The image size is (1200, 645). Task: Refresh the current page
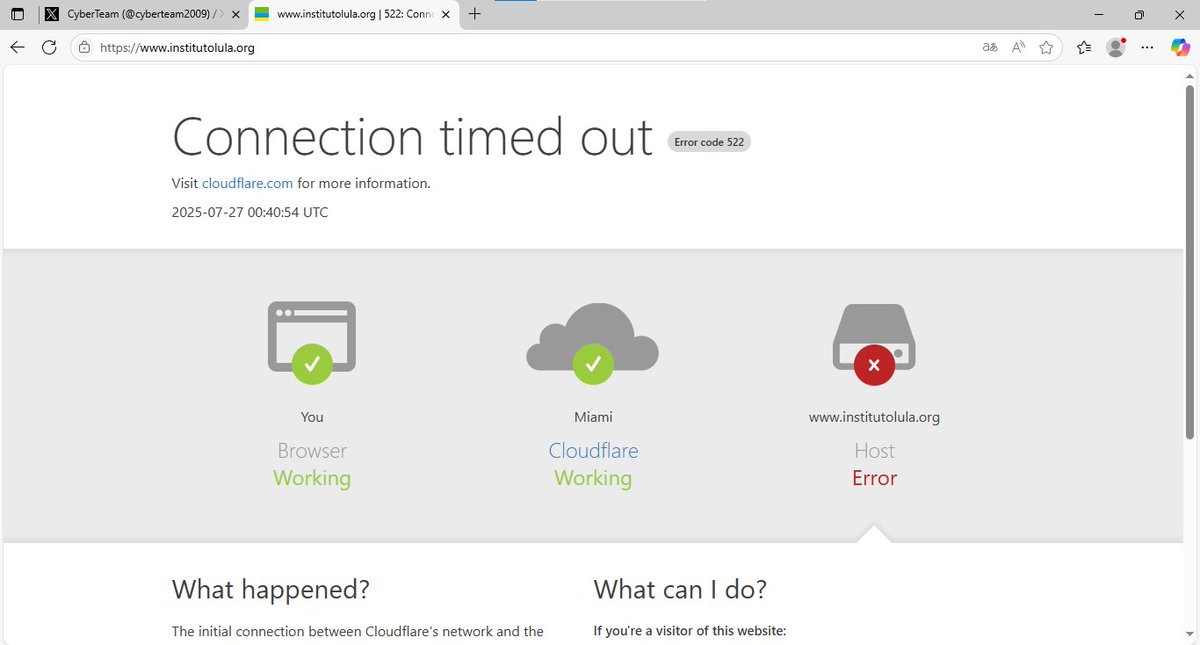click(x=49, y=47)
